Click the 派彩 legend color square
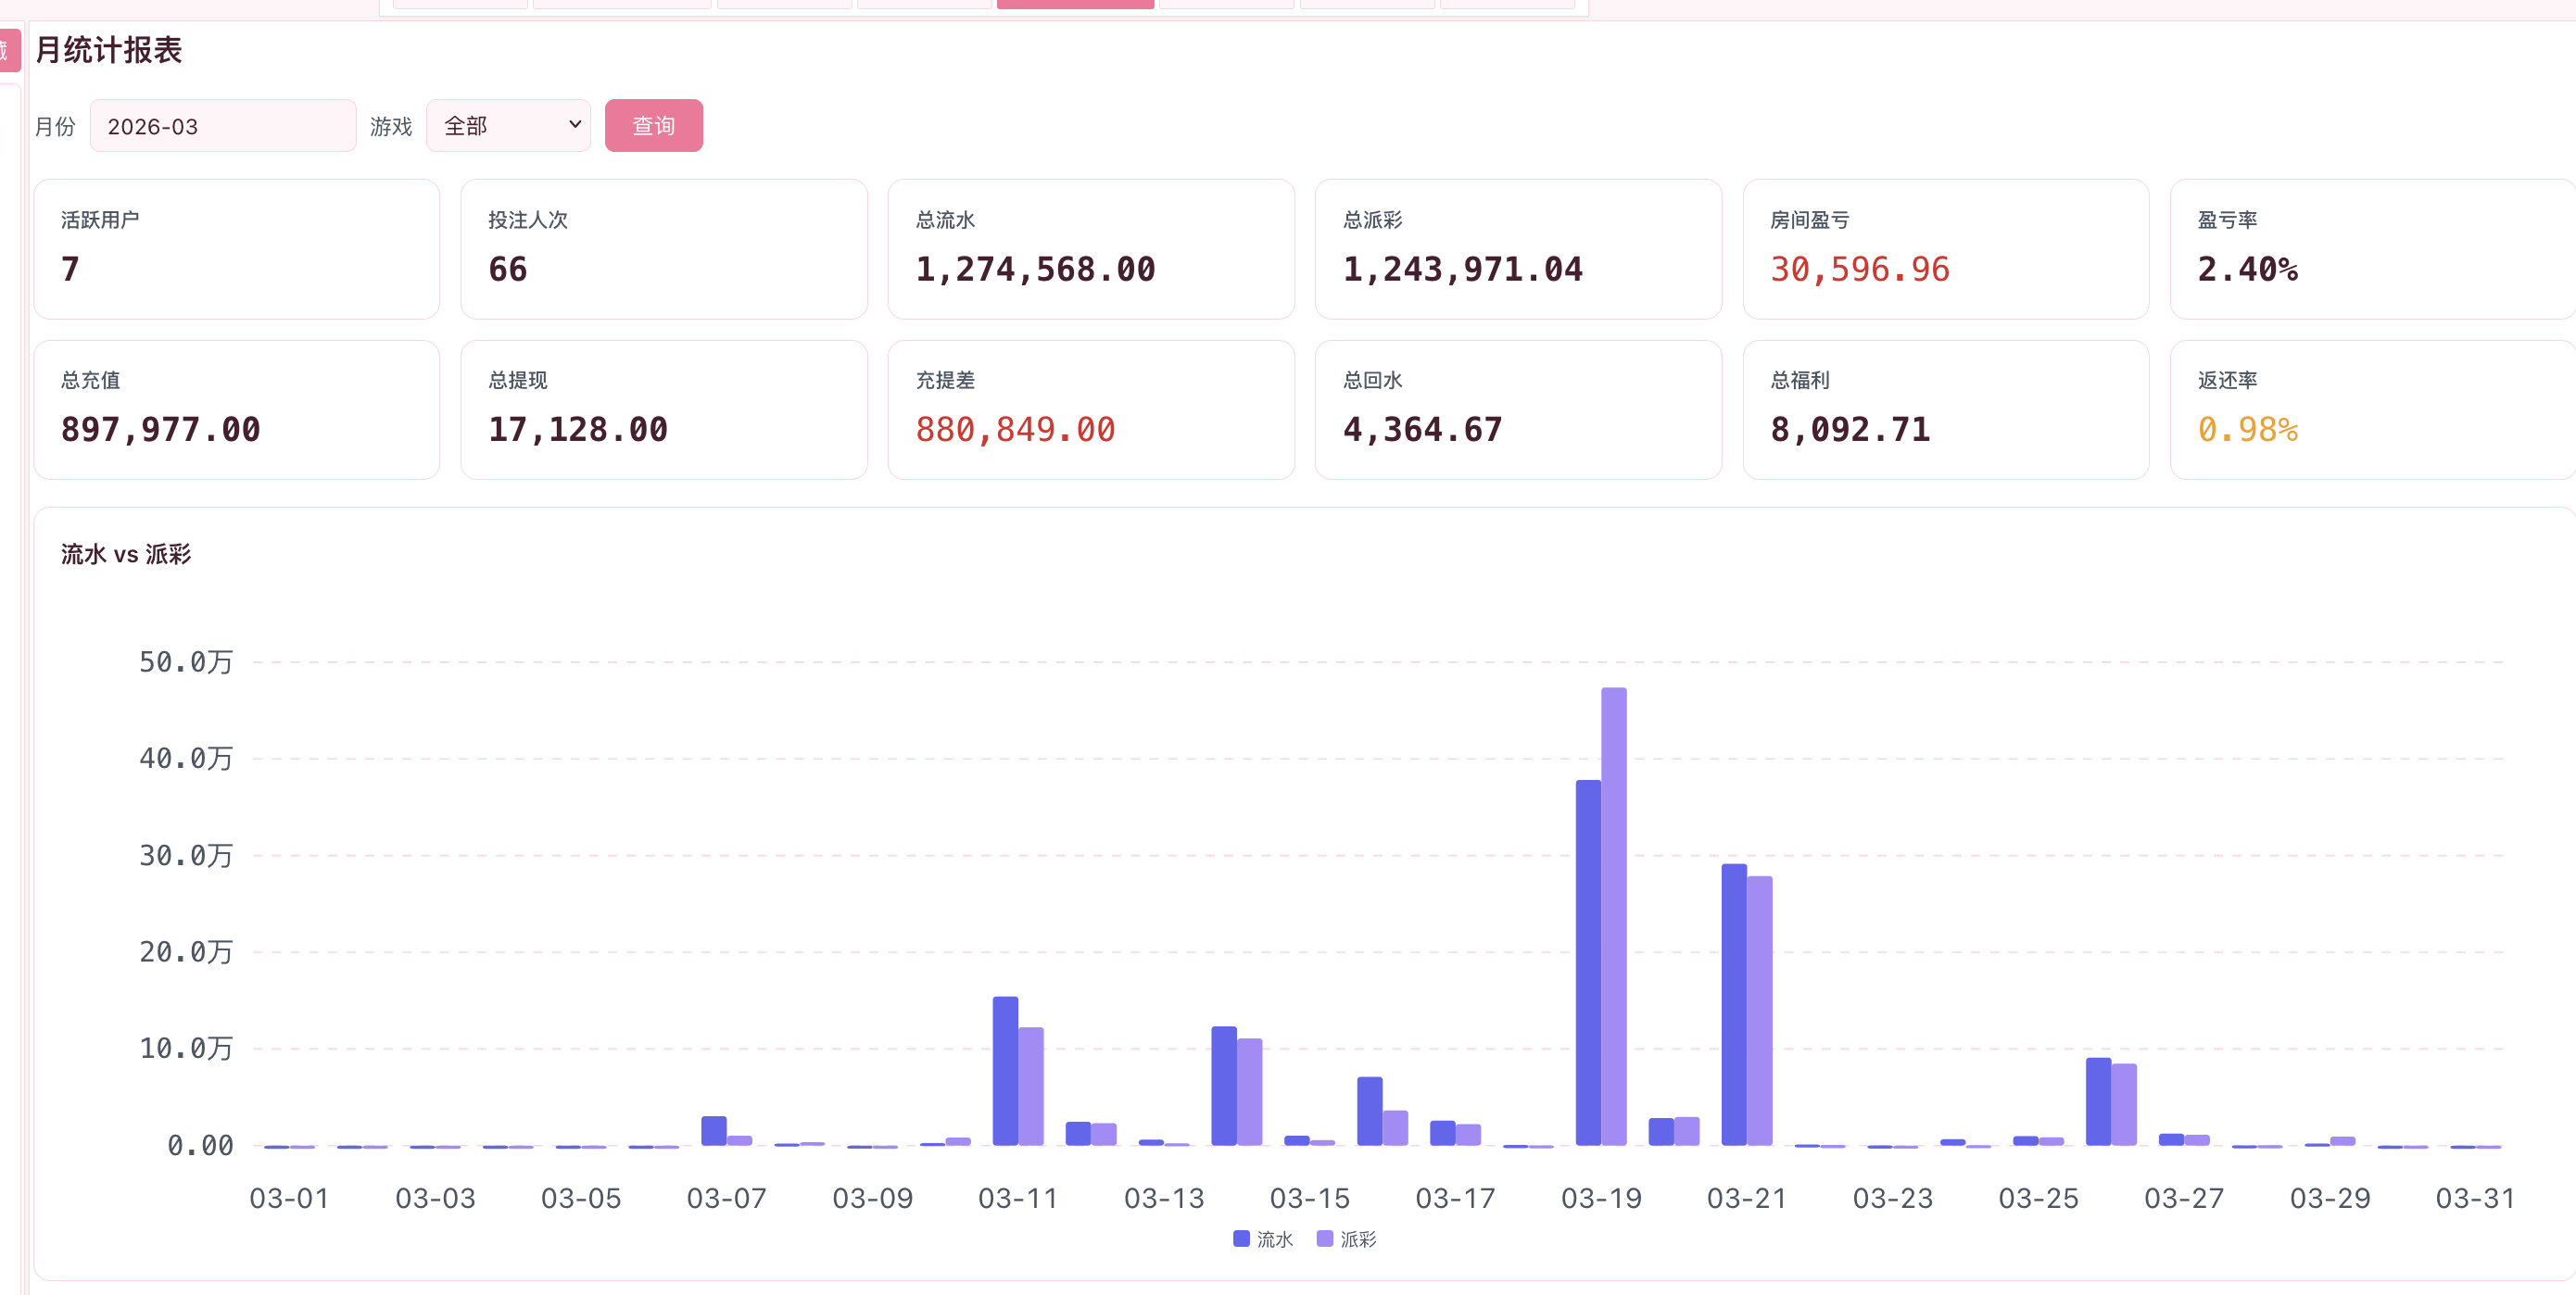The width and height of the screenshot is (2576, 1295). 1324,1238
